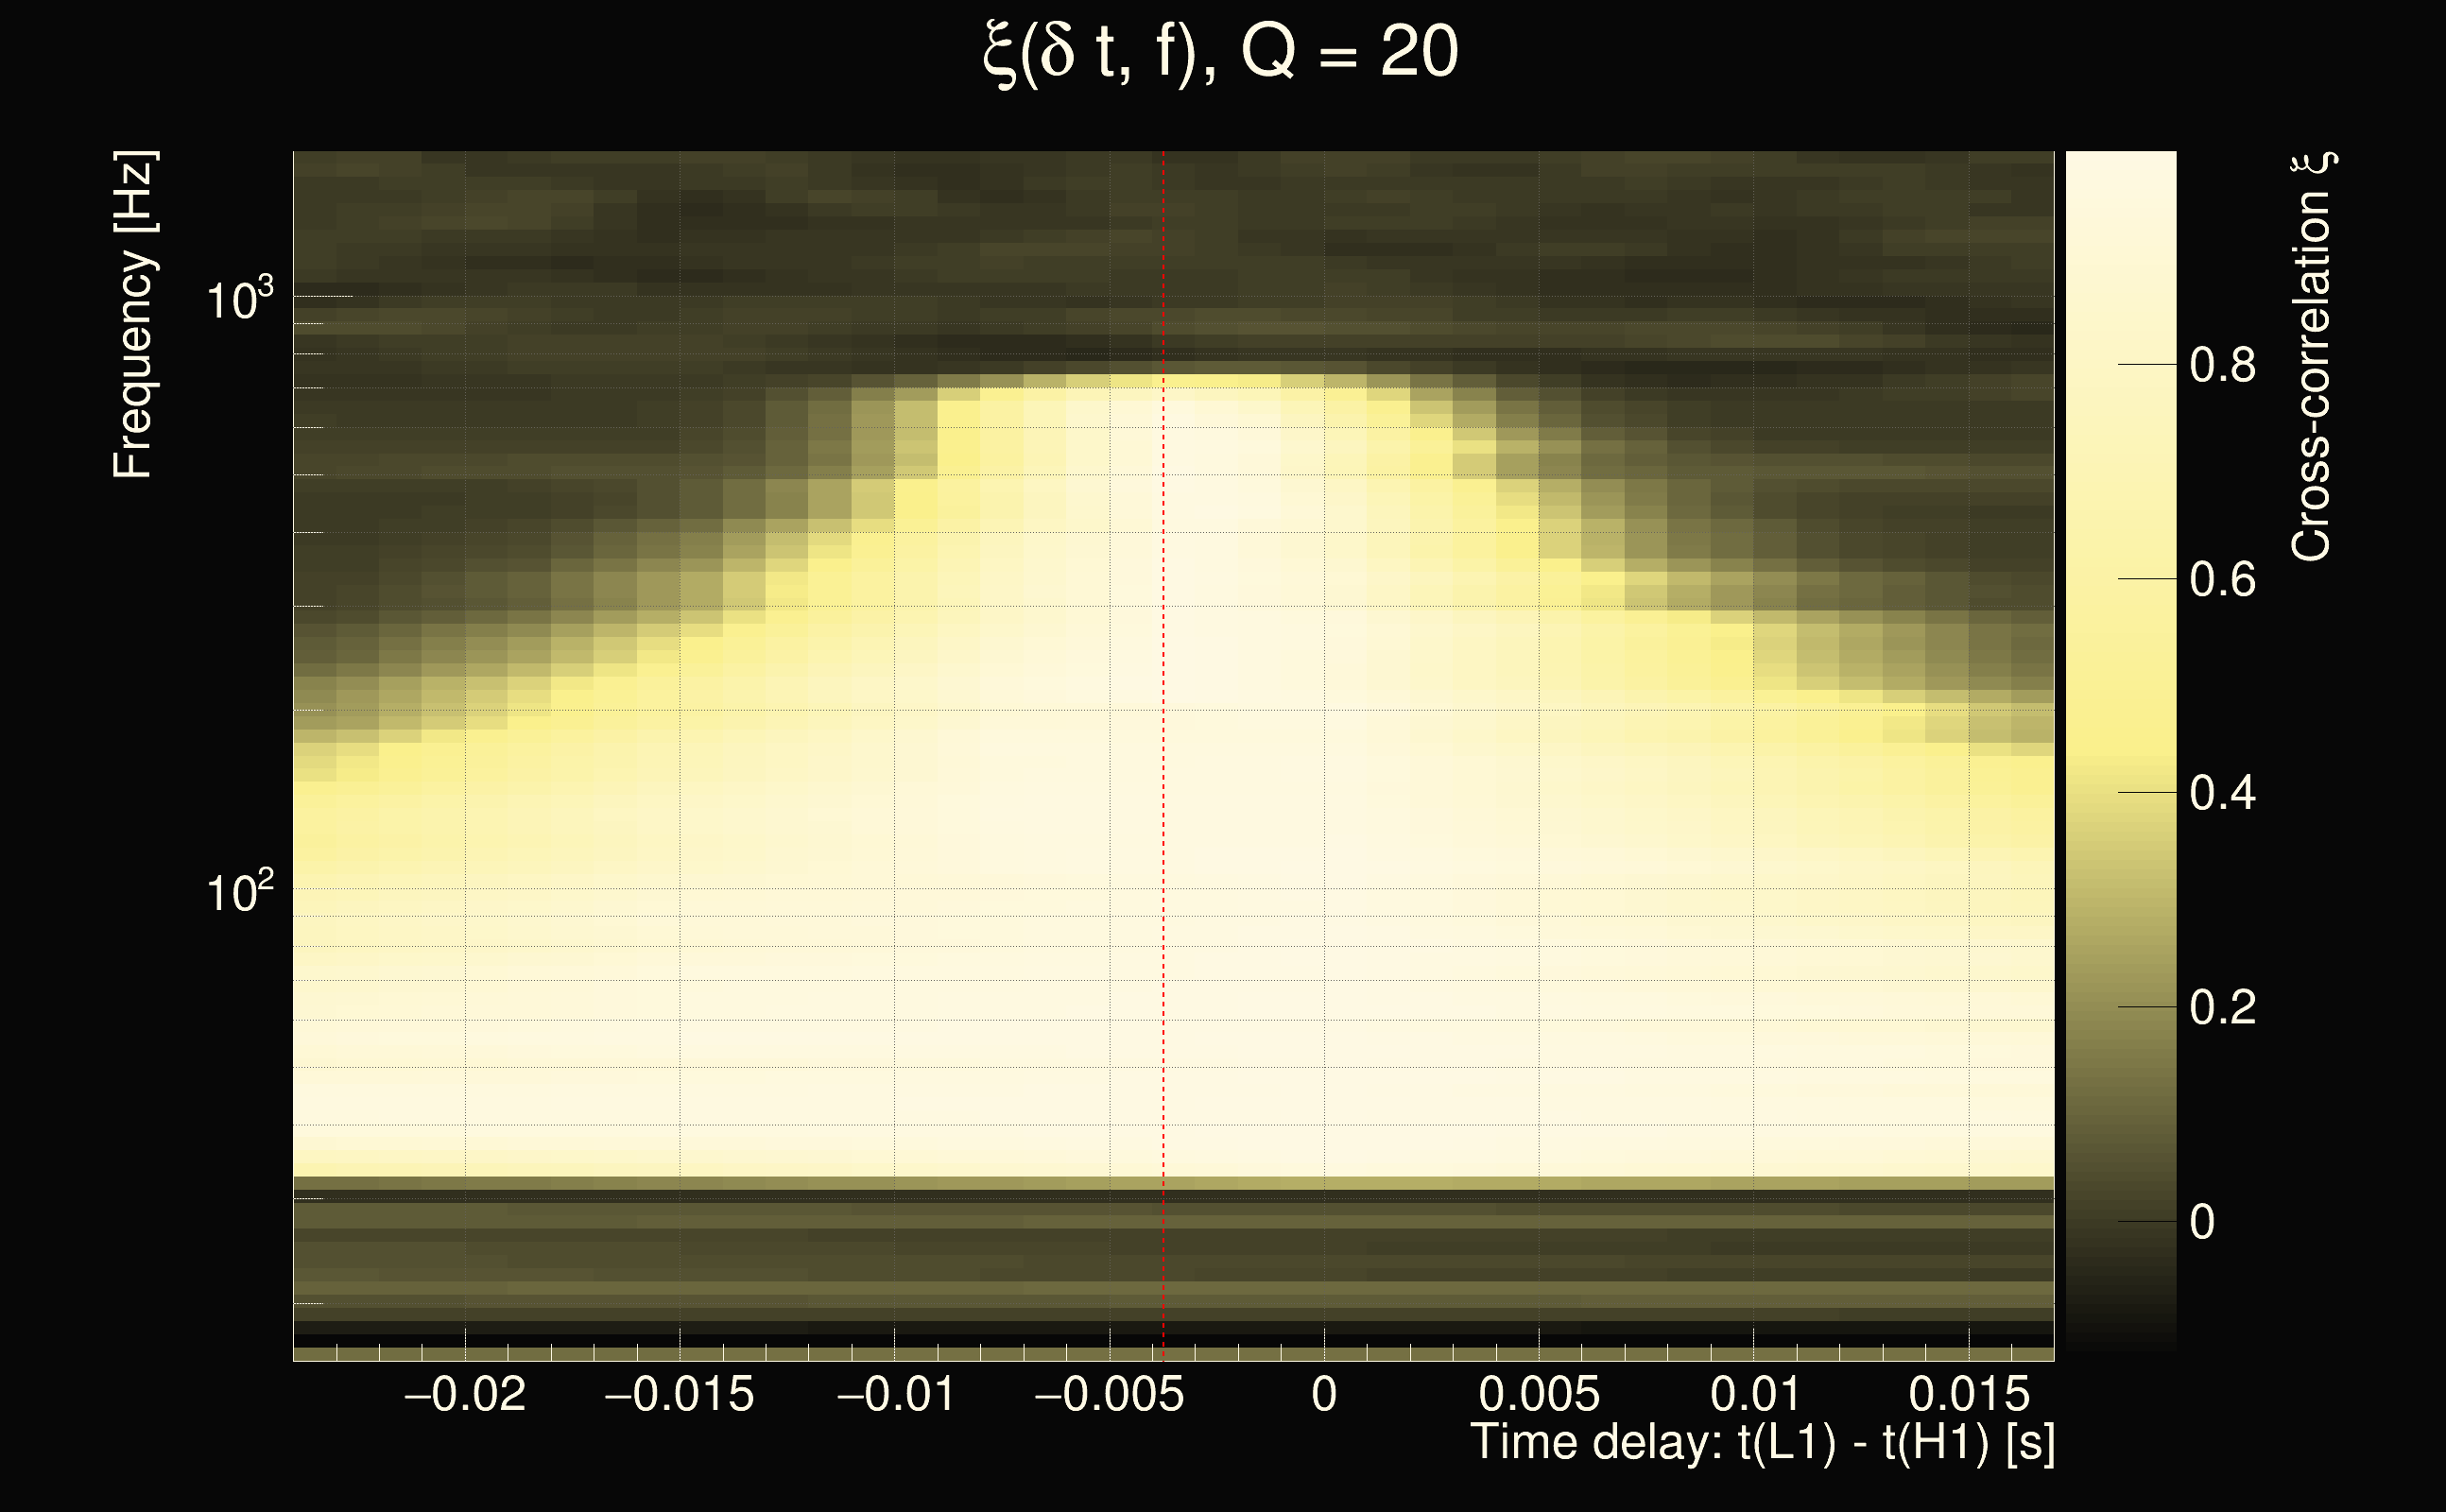Click the 0 x-axis tick label
The image size is (2446, 1512).
[x=1324, y=1394]
